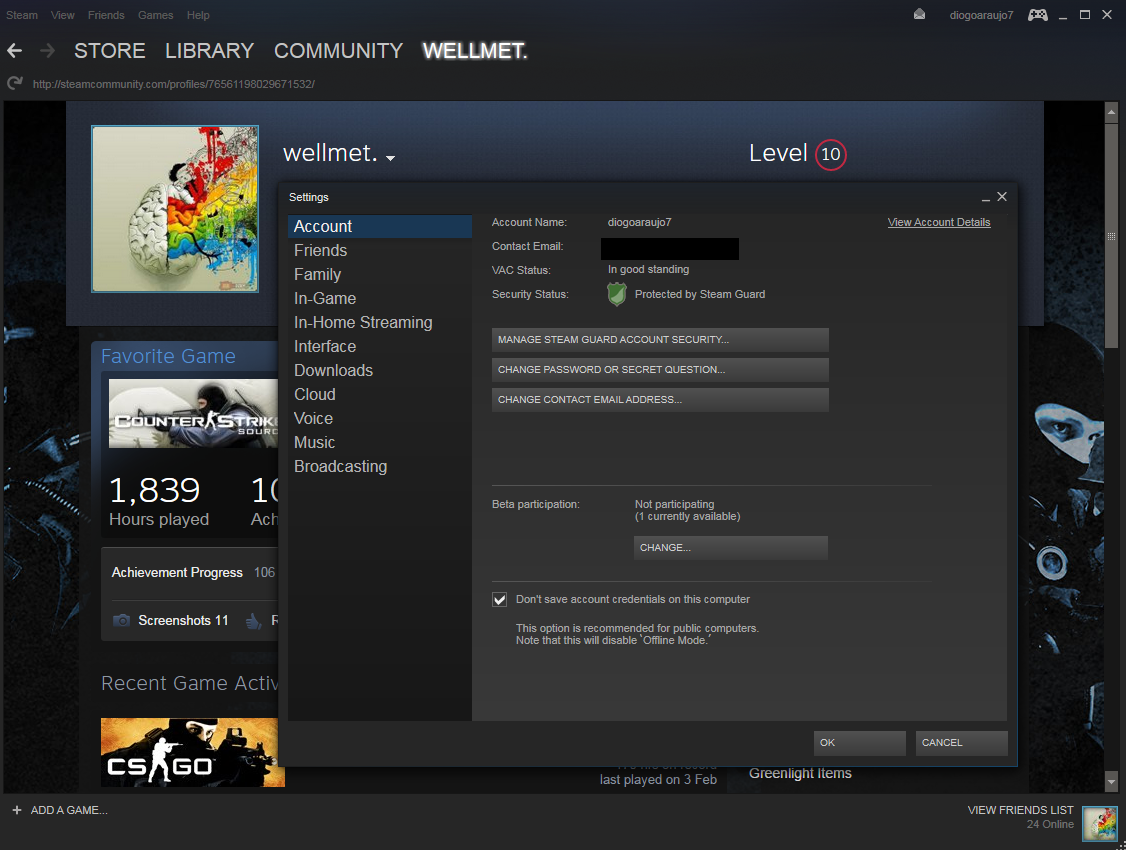
Task: Click the page scrollbar up arrow
Action: point(1111,113)
